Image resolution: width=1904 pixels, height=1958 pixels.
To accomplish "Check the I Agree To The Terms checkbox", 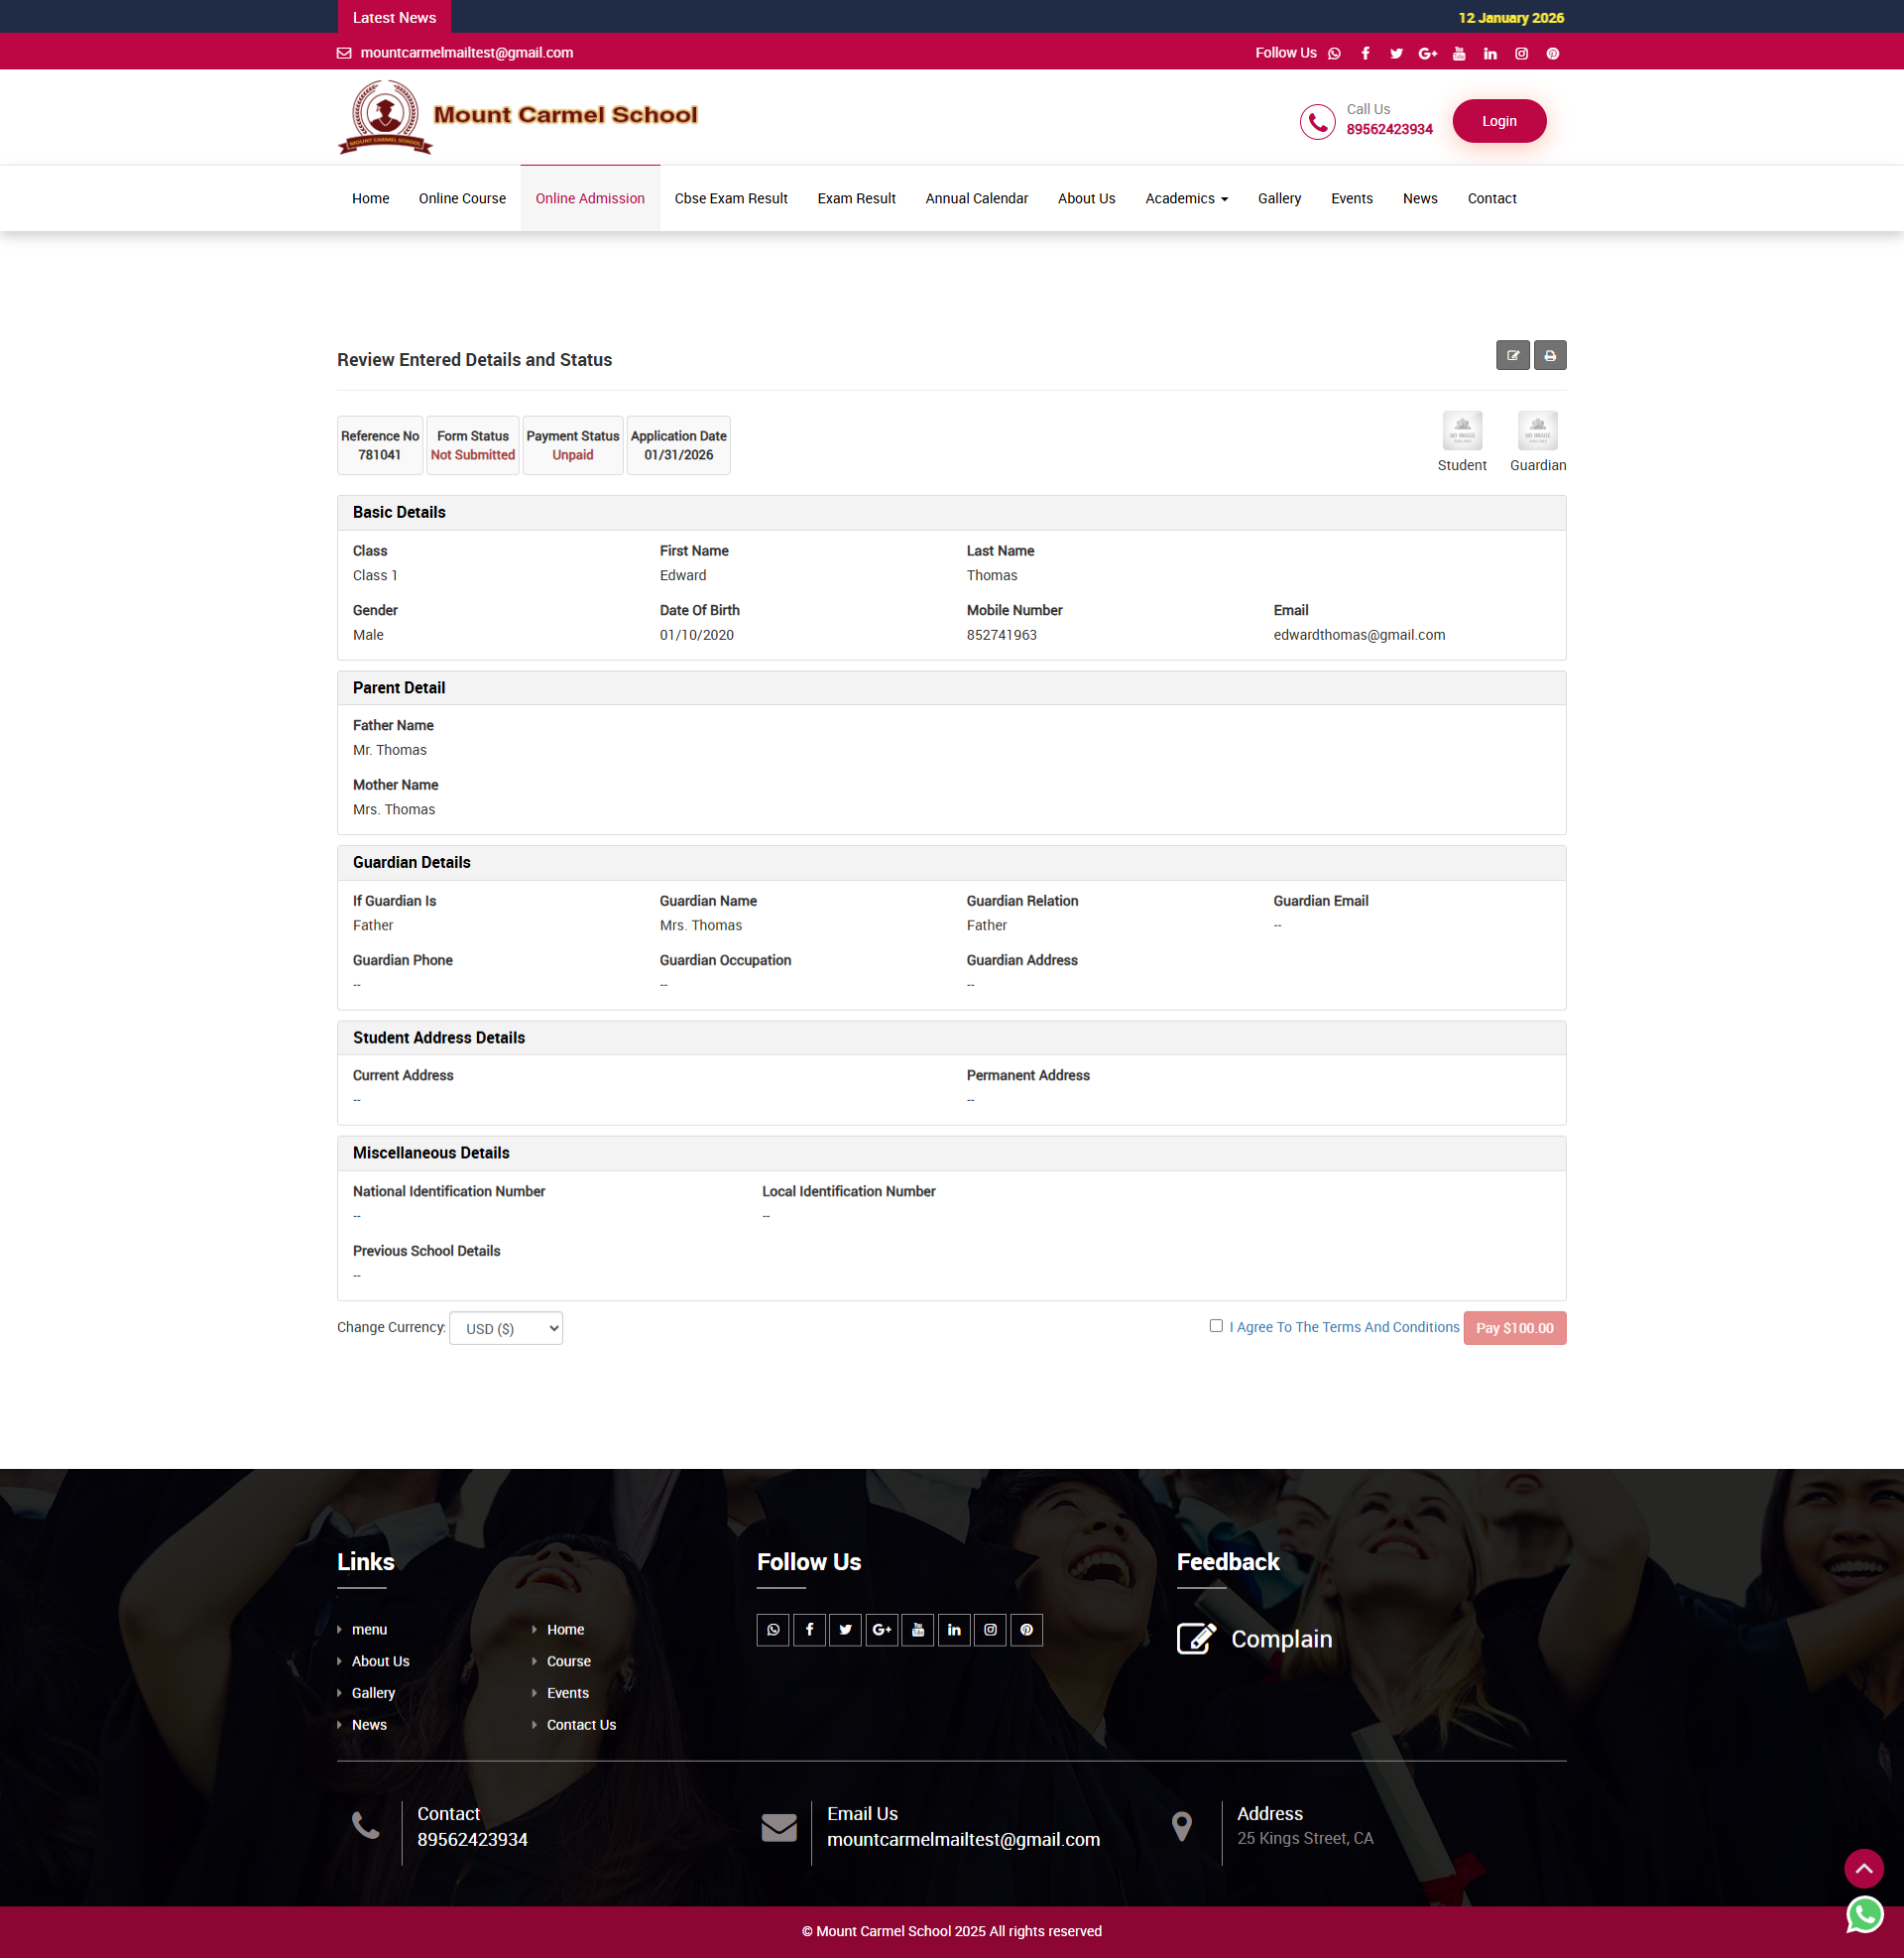I will click(x=1216, y=1325).
